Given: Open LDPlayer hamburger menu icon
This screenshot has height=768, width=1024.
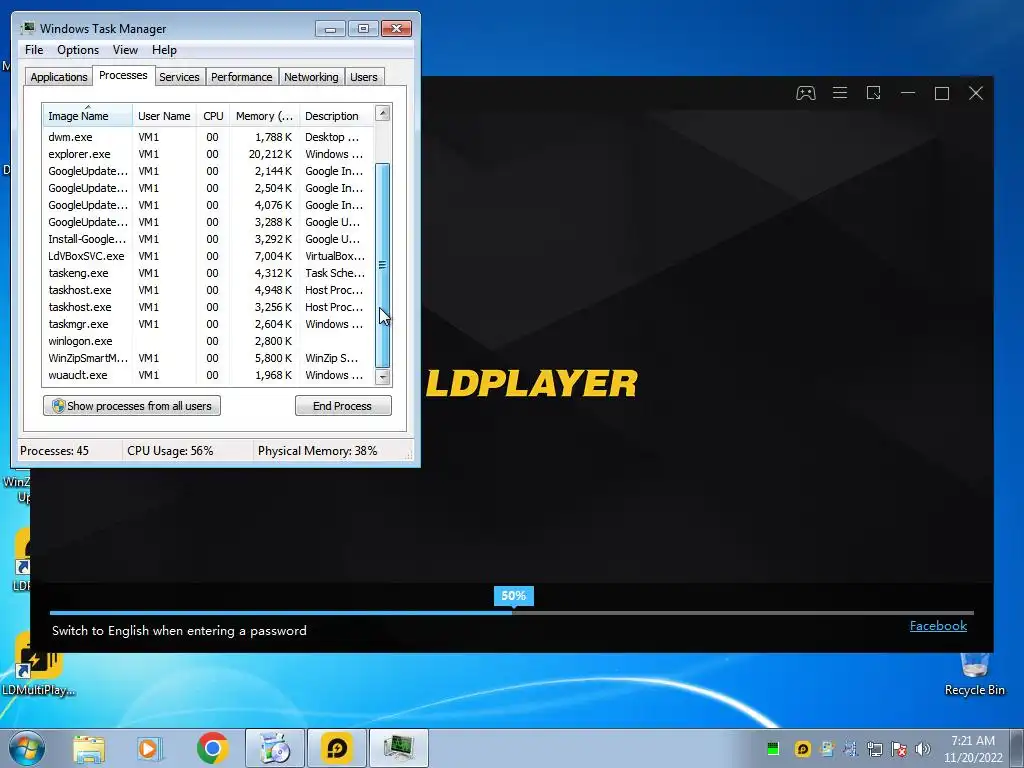Looking at the screenshot, I should coord(840,93).
